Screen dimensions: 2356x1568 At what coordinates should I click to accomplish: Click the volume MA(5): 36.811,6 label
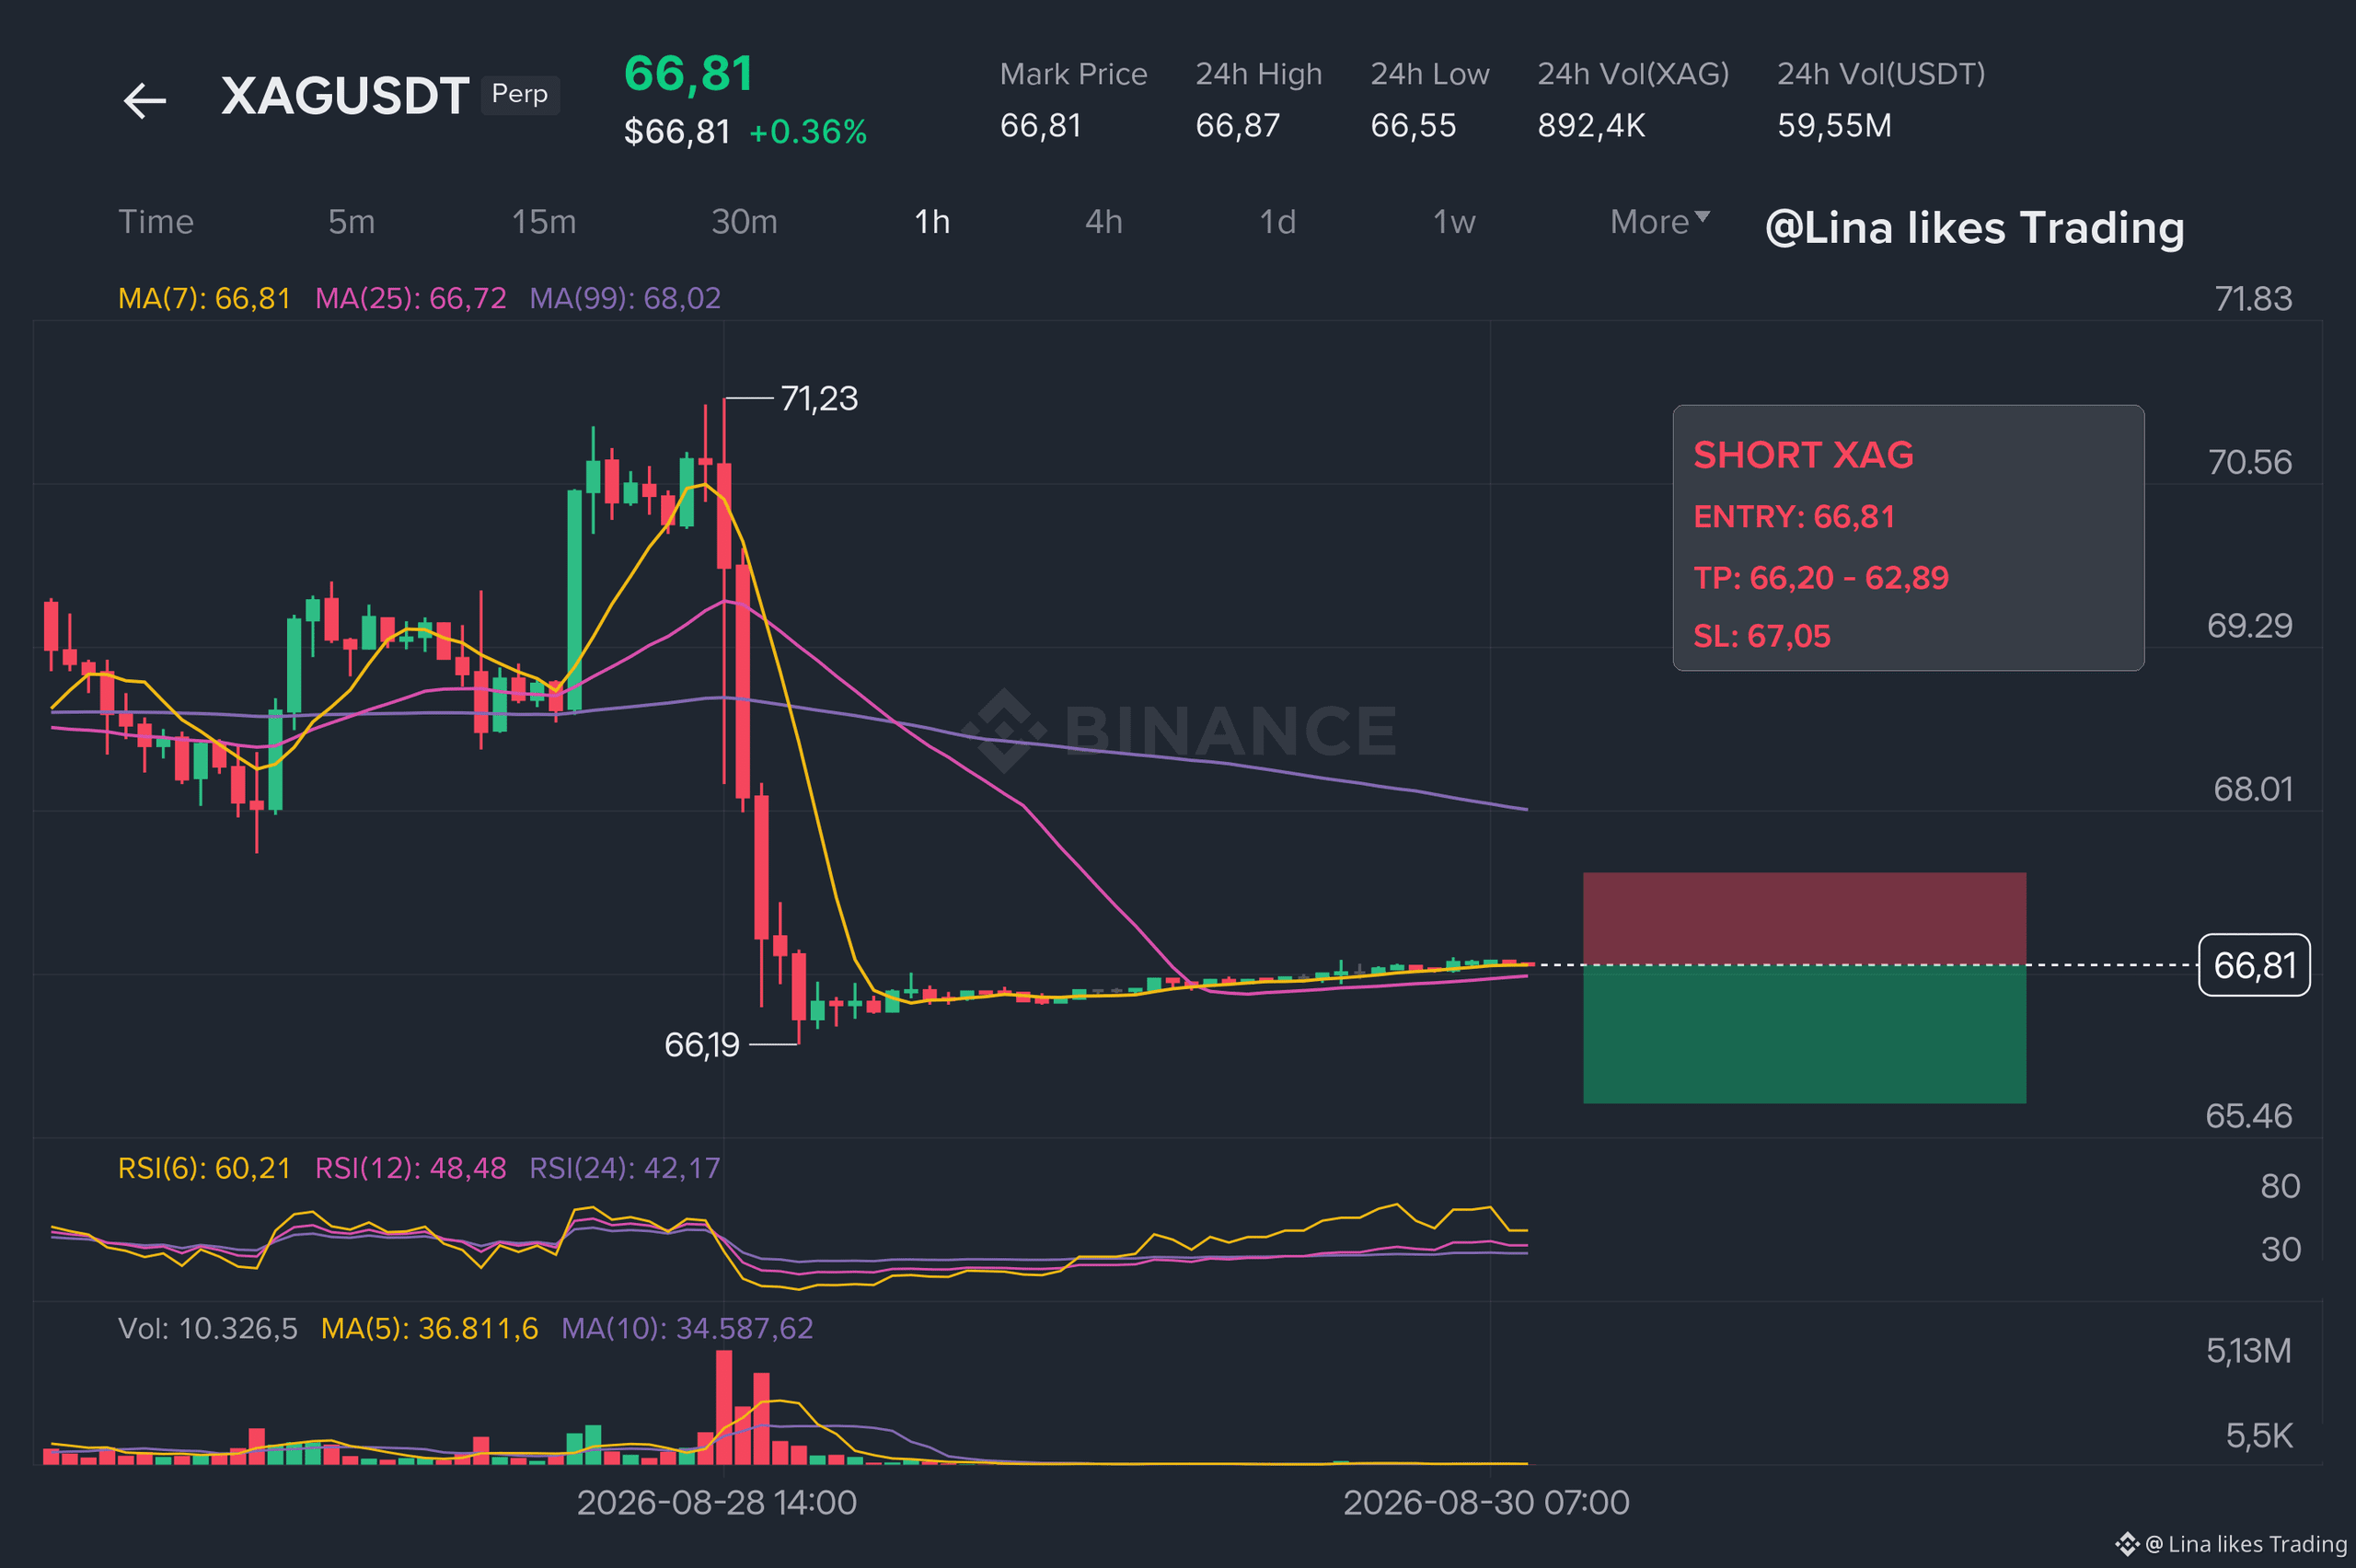coord(429,1328)
